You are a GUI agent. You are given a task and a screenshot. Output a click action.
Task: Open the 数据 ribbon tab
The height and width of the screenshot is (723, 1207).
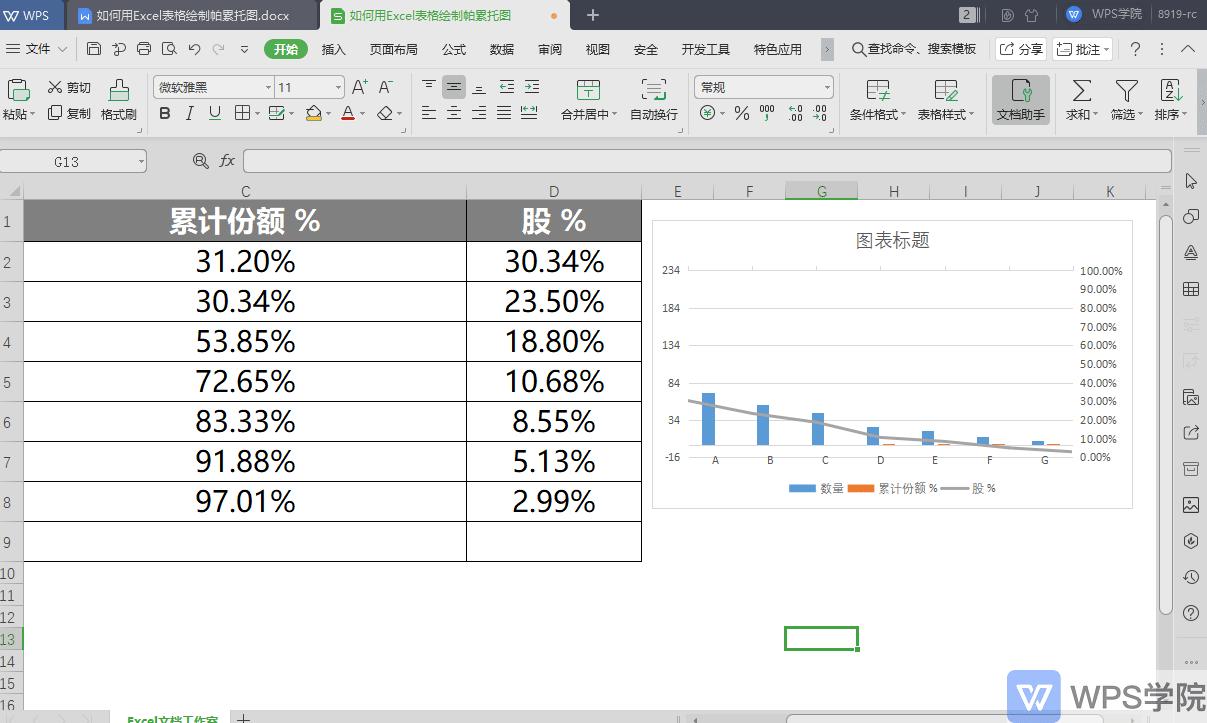[501, 48]
